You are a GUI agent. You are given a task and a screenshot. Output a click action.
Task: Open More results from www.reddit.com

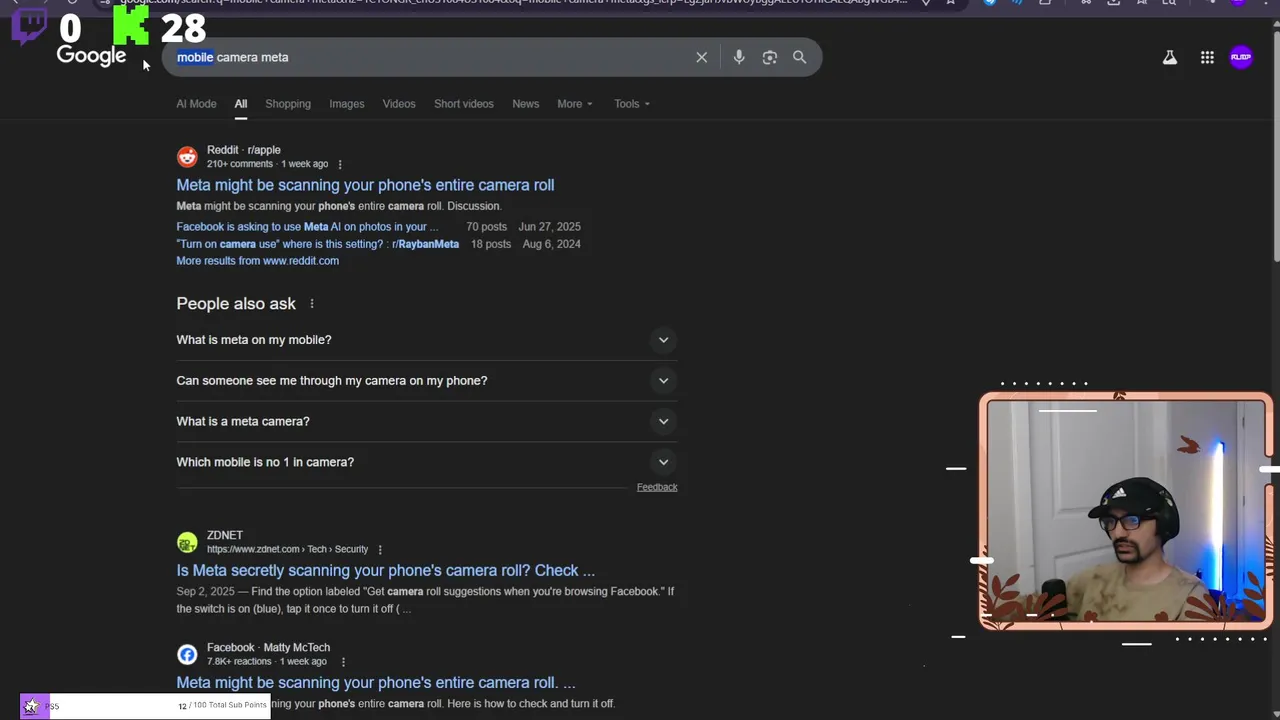(258, 261)
